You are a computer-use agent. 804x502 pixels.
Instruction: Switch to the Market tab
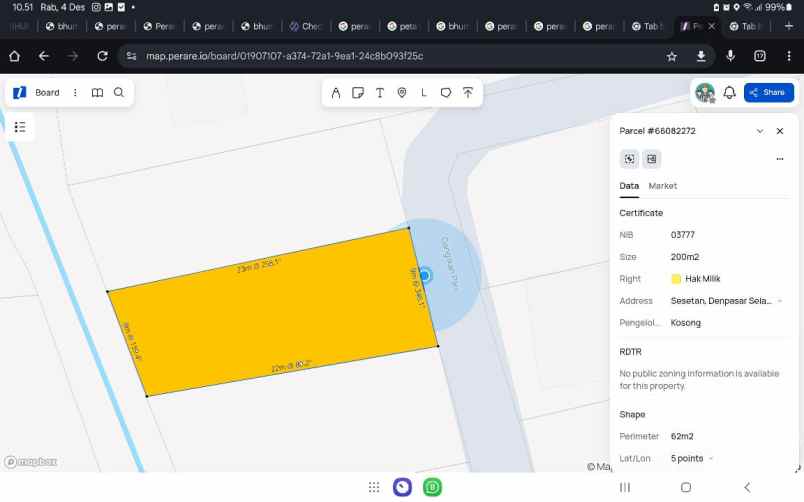coord(662,186)
